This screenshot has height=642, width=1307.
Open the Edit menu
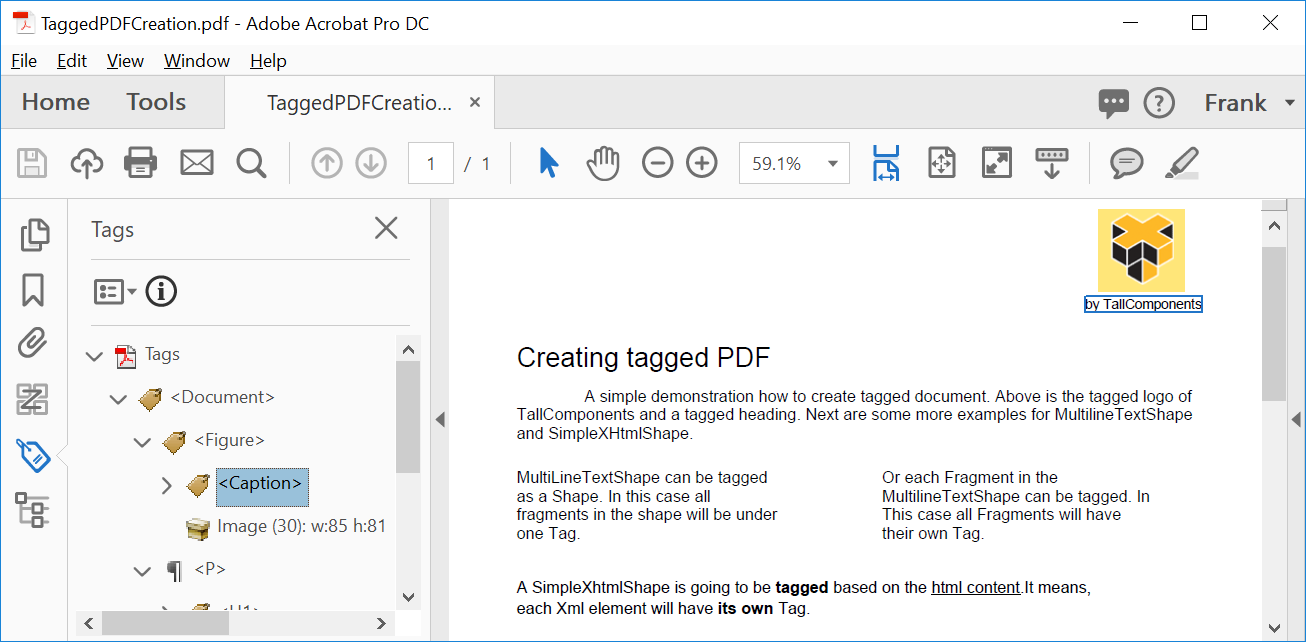pos(72,61)
